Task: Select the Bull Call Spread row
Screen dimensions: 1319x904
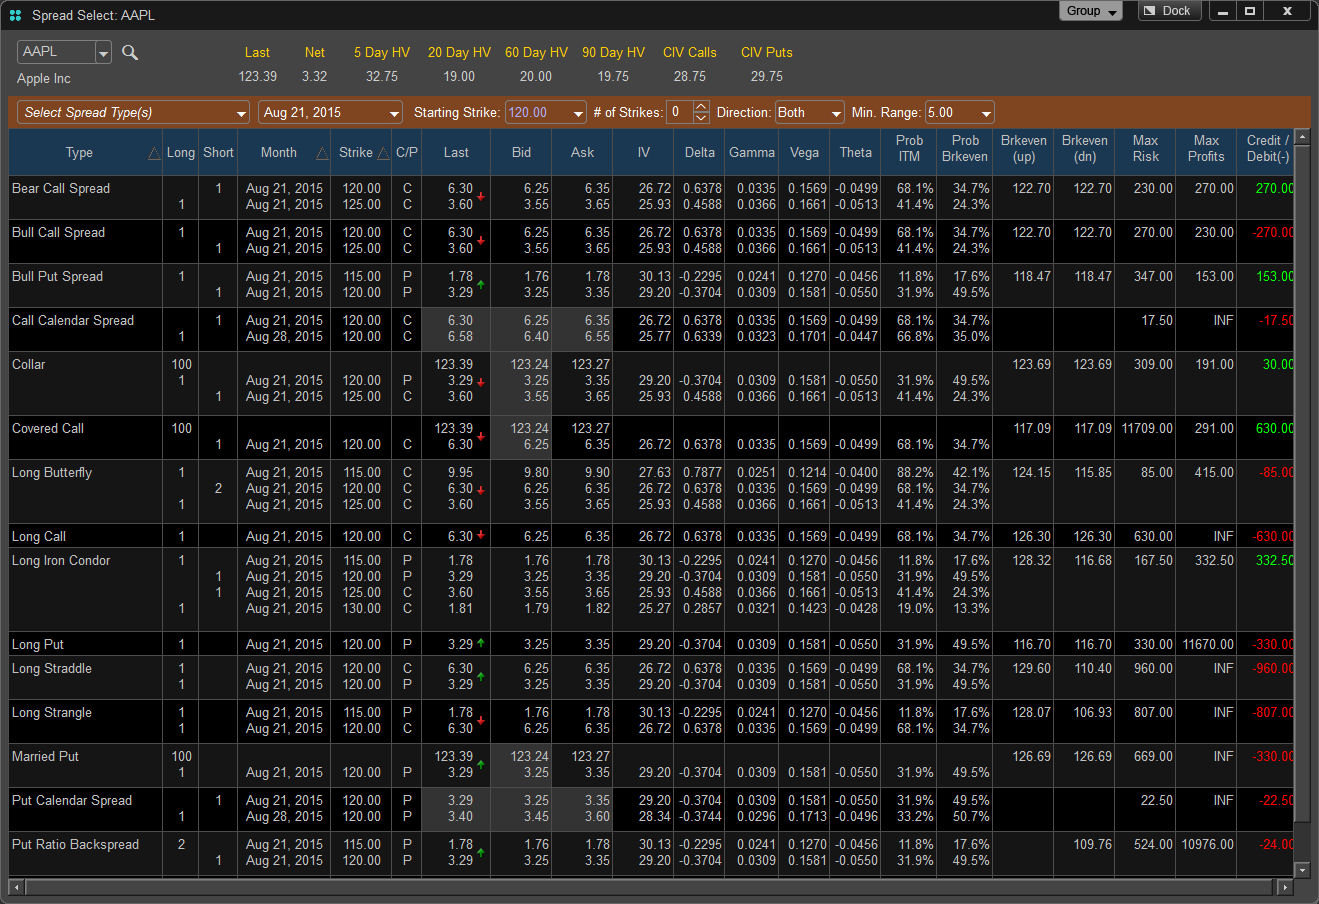Action: (651, 241)
